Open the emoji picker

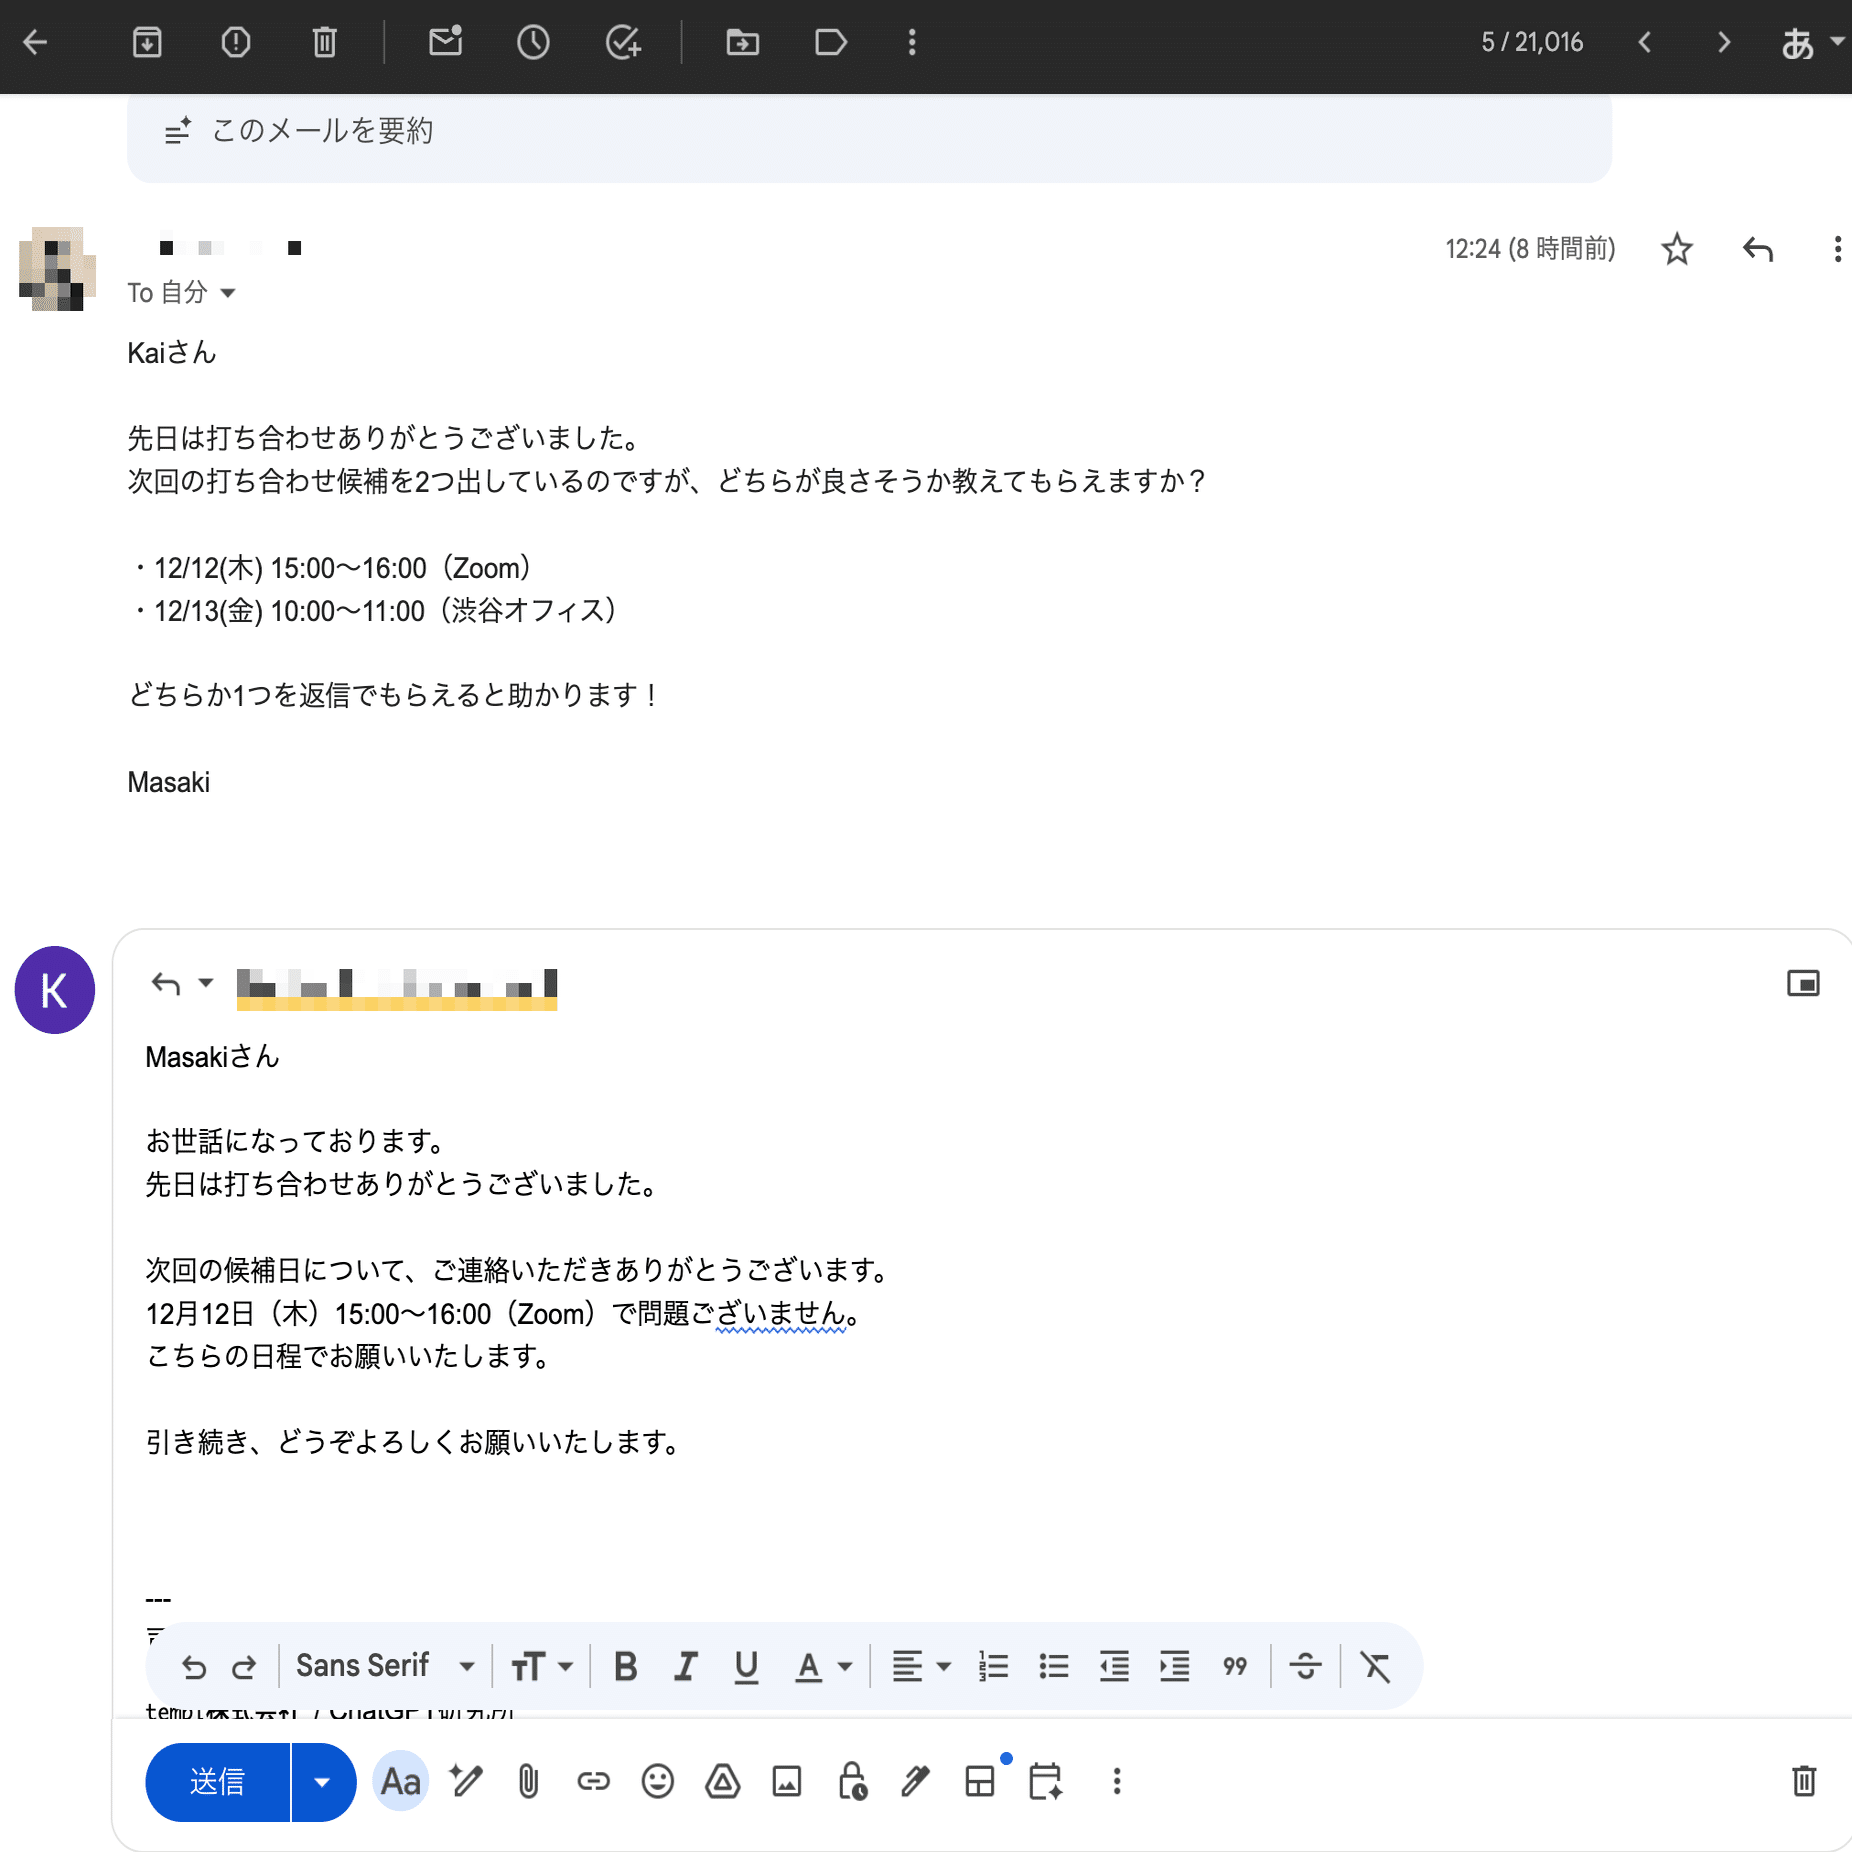657,1781
